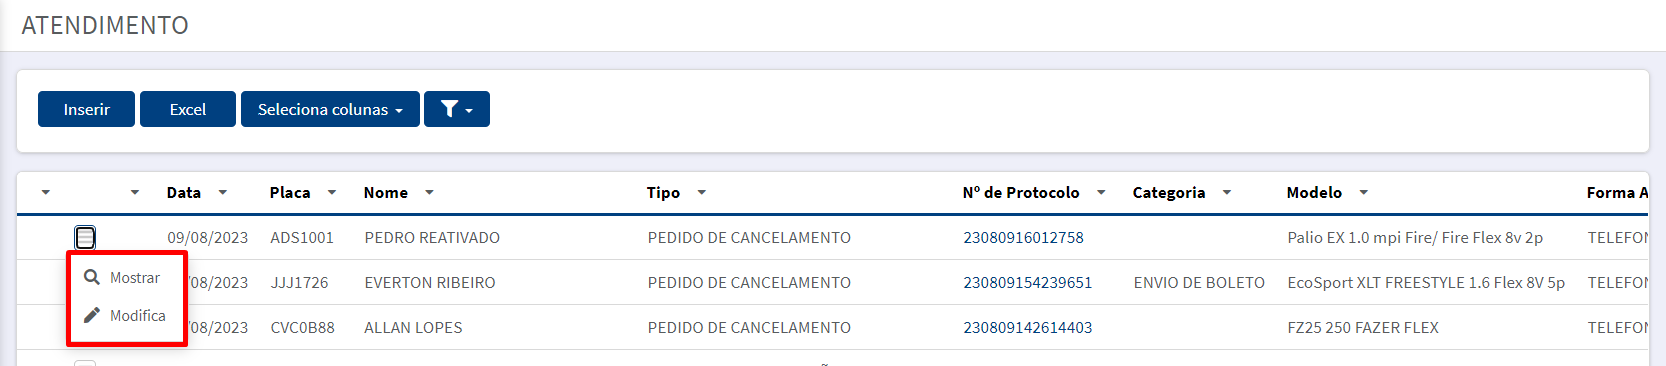Screen dimensions: 1666x366
Task: Open the funnel filter button
Action: [x=457, y=109]
